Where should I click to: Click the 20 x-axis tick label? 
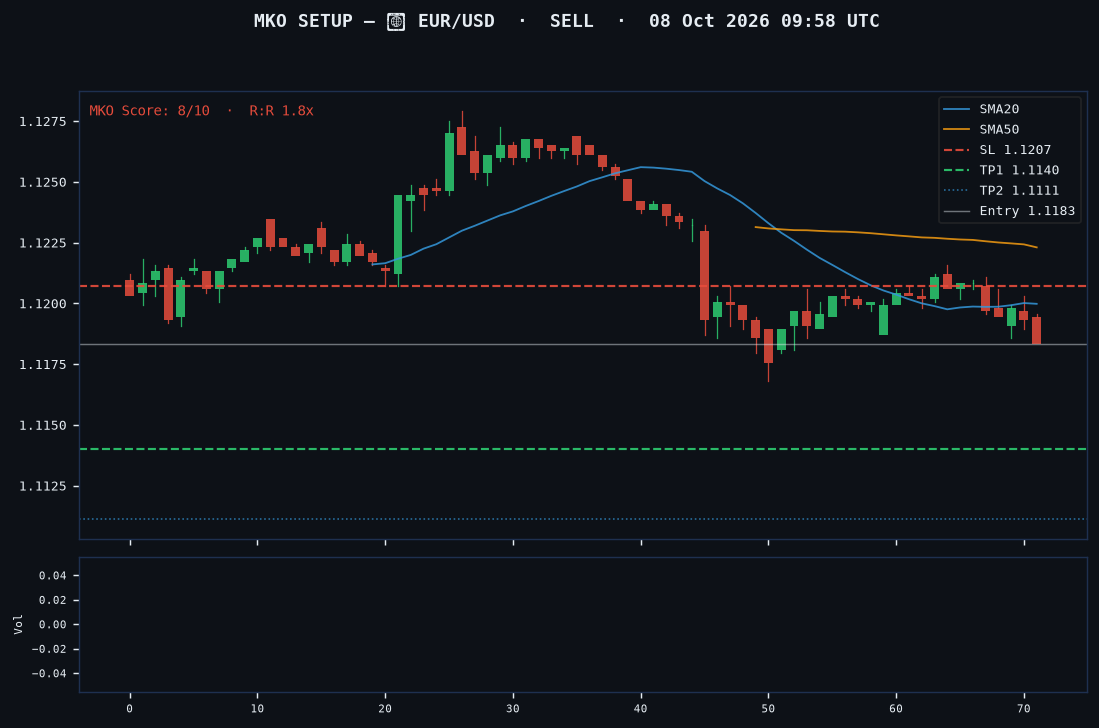pos(385,709)
